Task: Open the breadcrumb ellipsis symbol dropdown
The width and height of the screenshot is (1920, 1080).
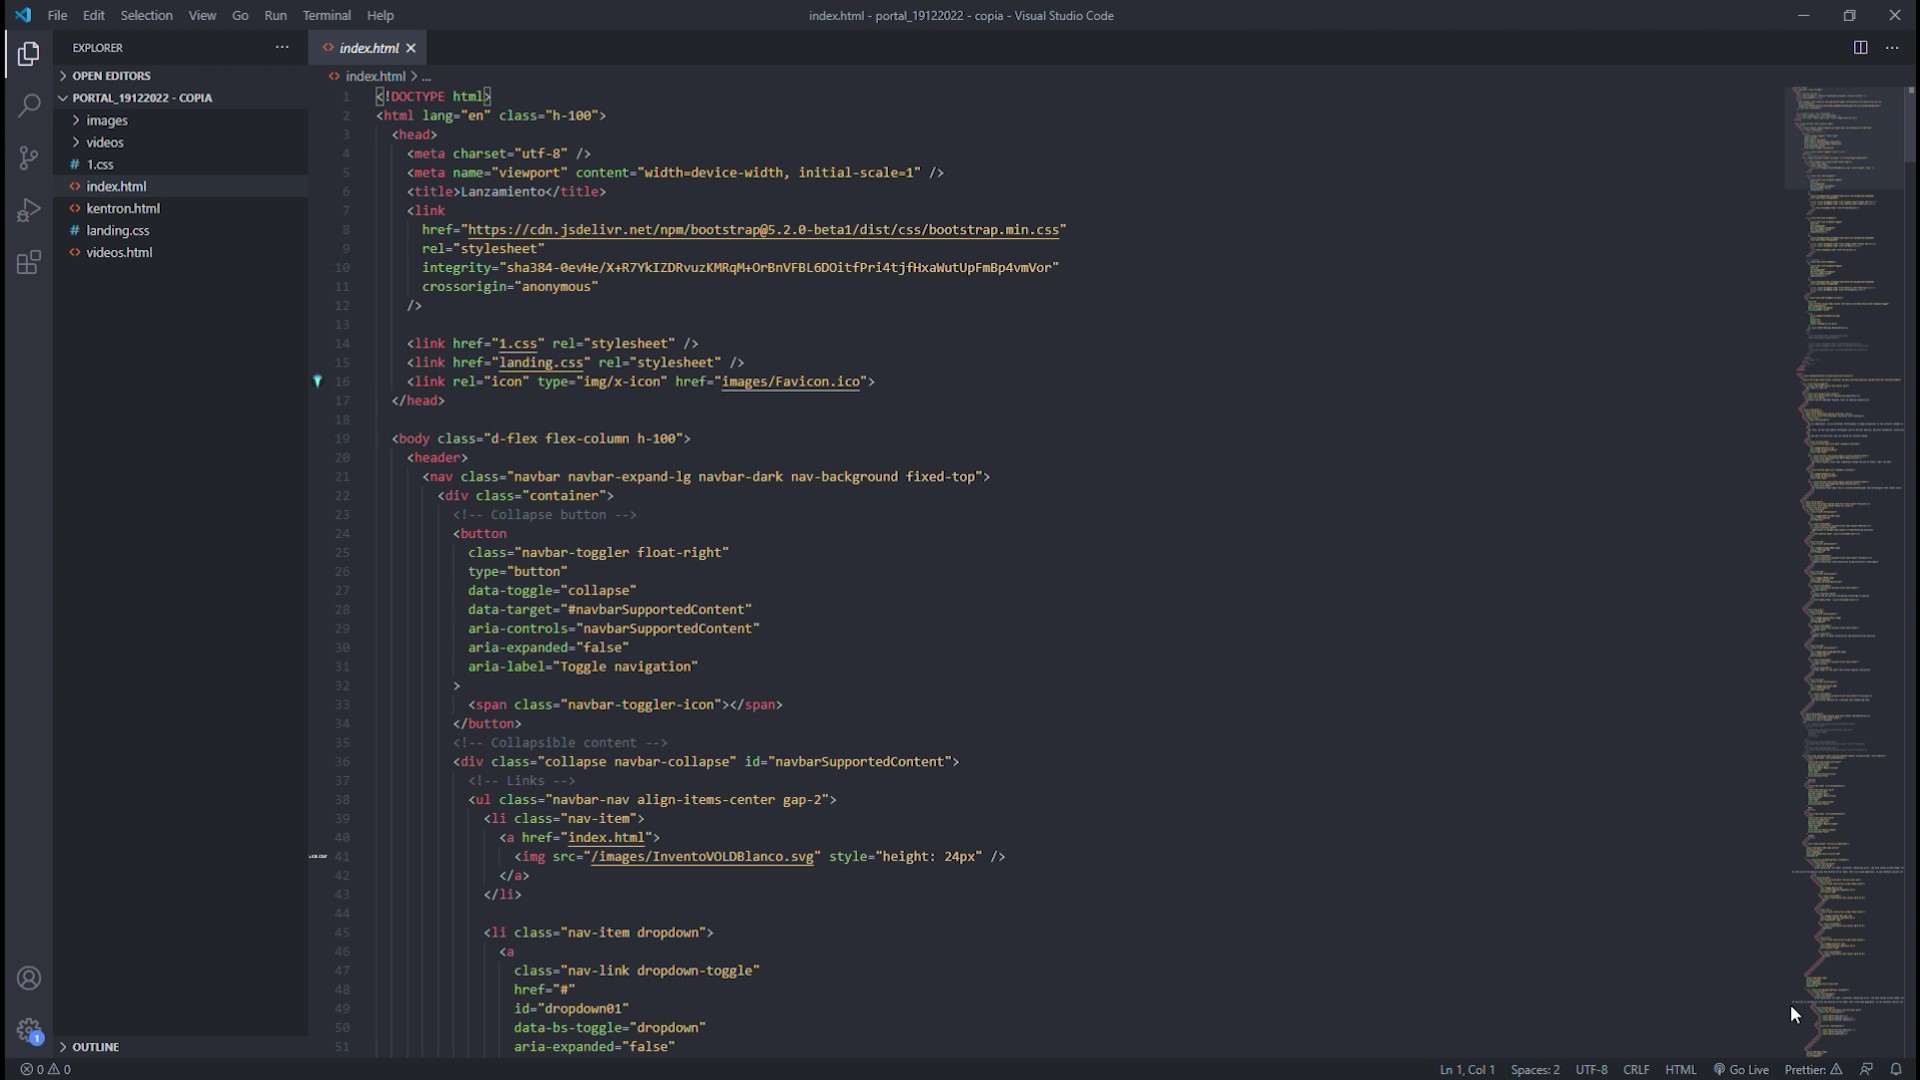Action: pos(426,76)
